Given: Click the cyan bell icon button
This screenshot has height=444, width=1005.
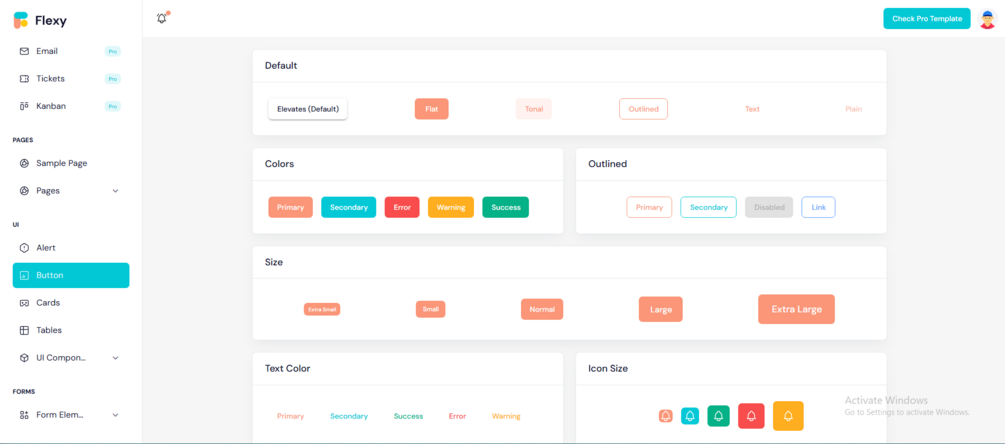Looking at the screenshot, I should (690, 416).
